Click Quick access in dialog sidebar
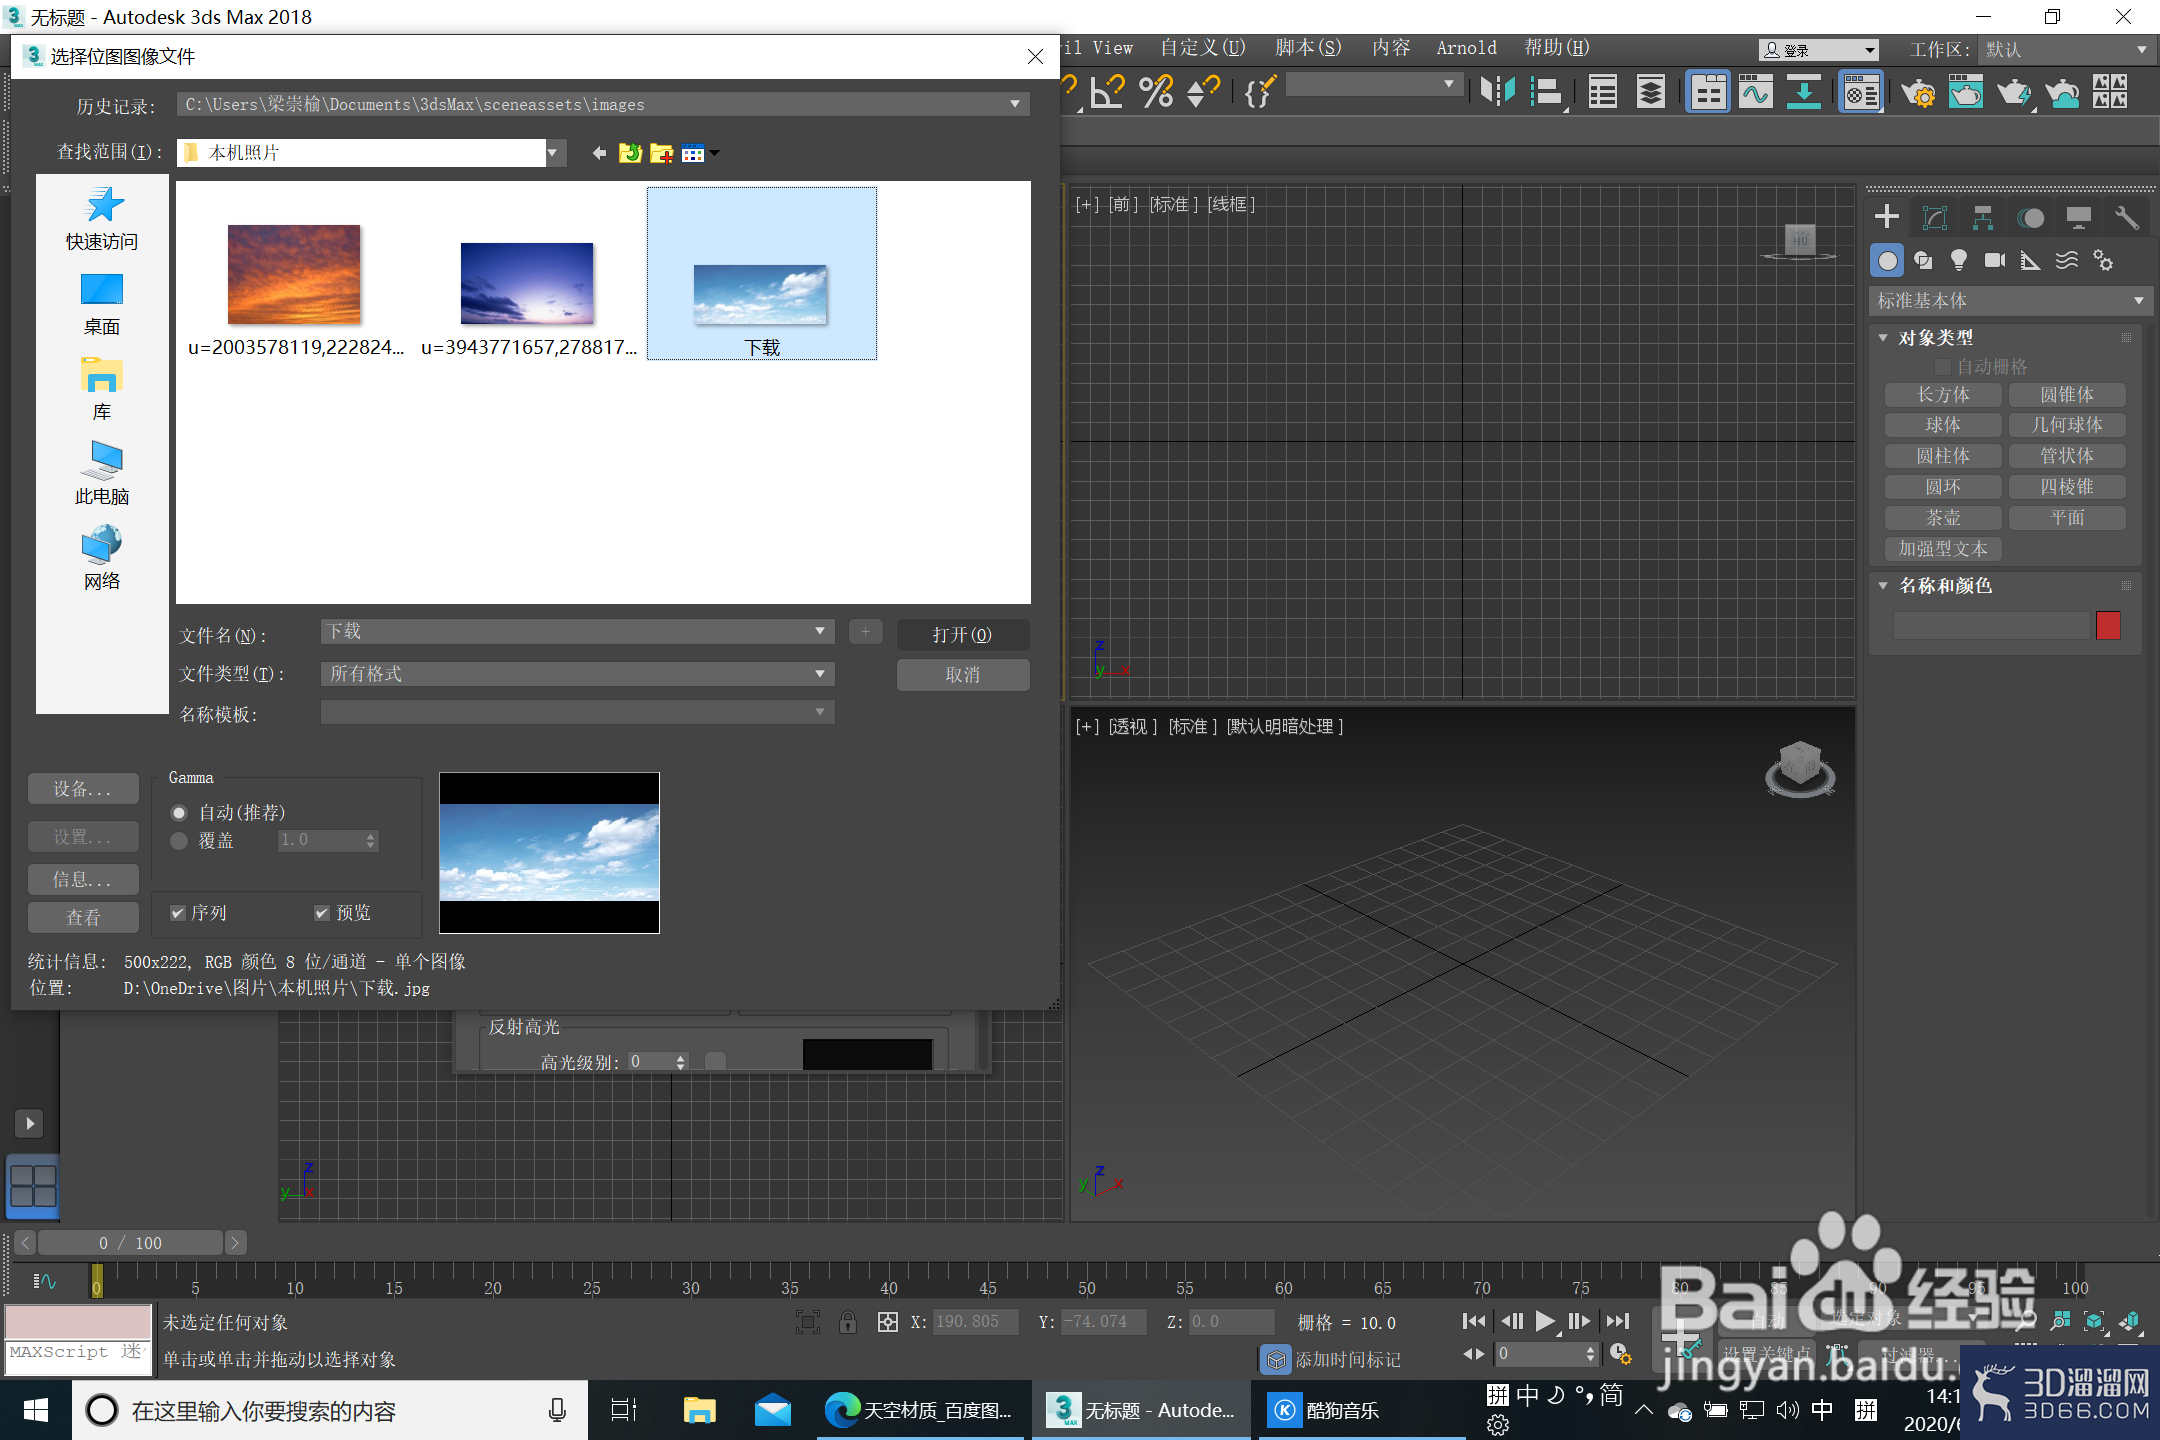Viewport: 2160px width, 1440px height. click(x=102, y=218)
